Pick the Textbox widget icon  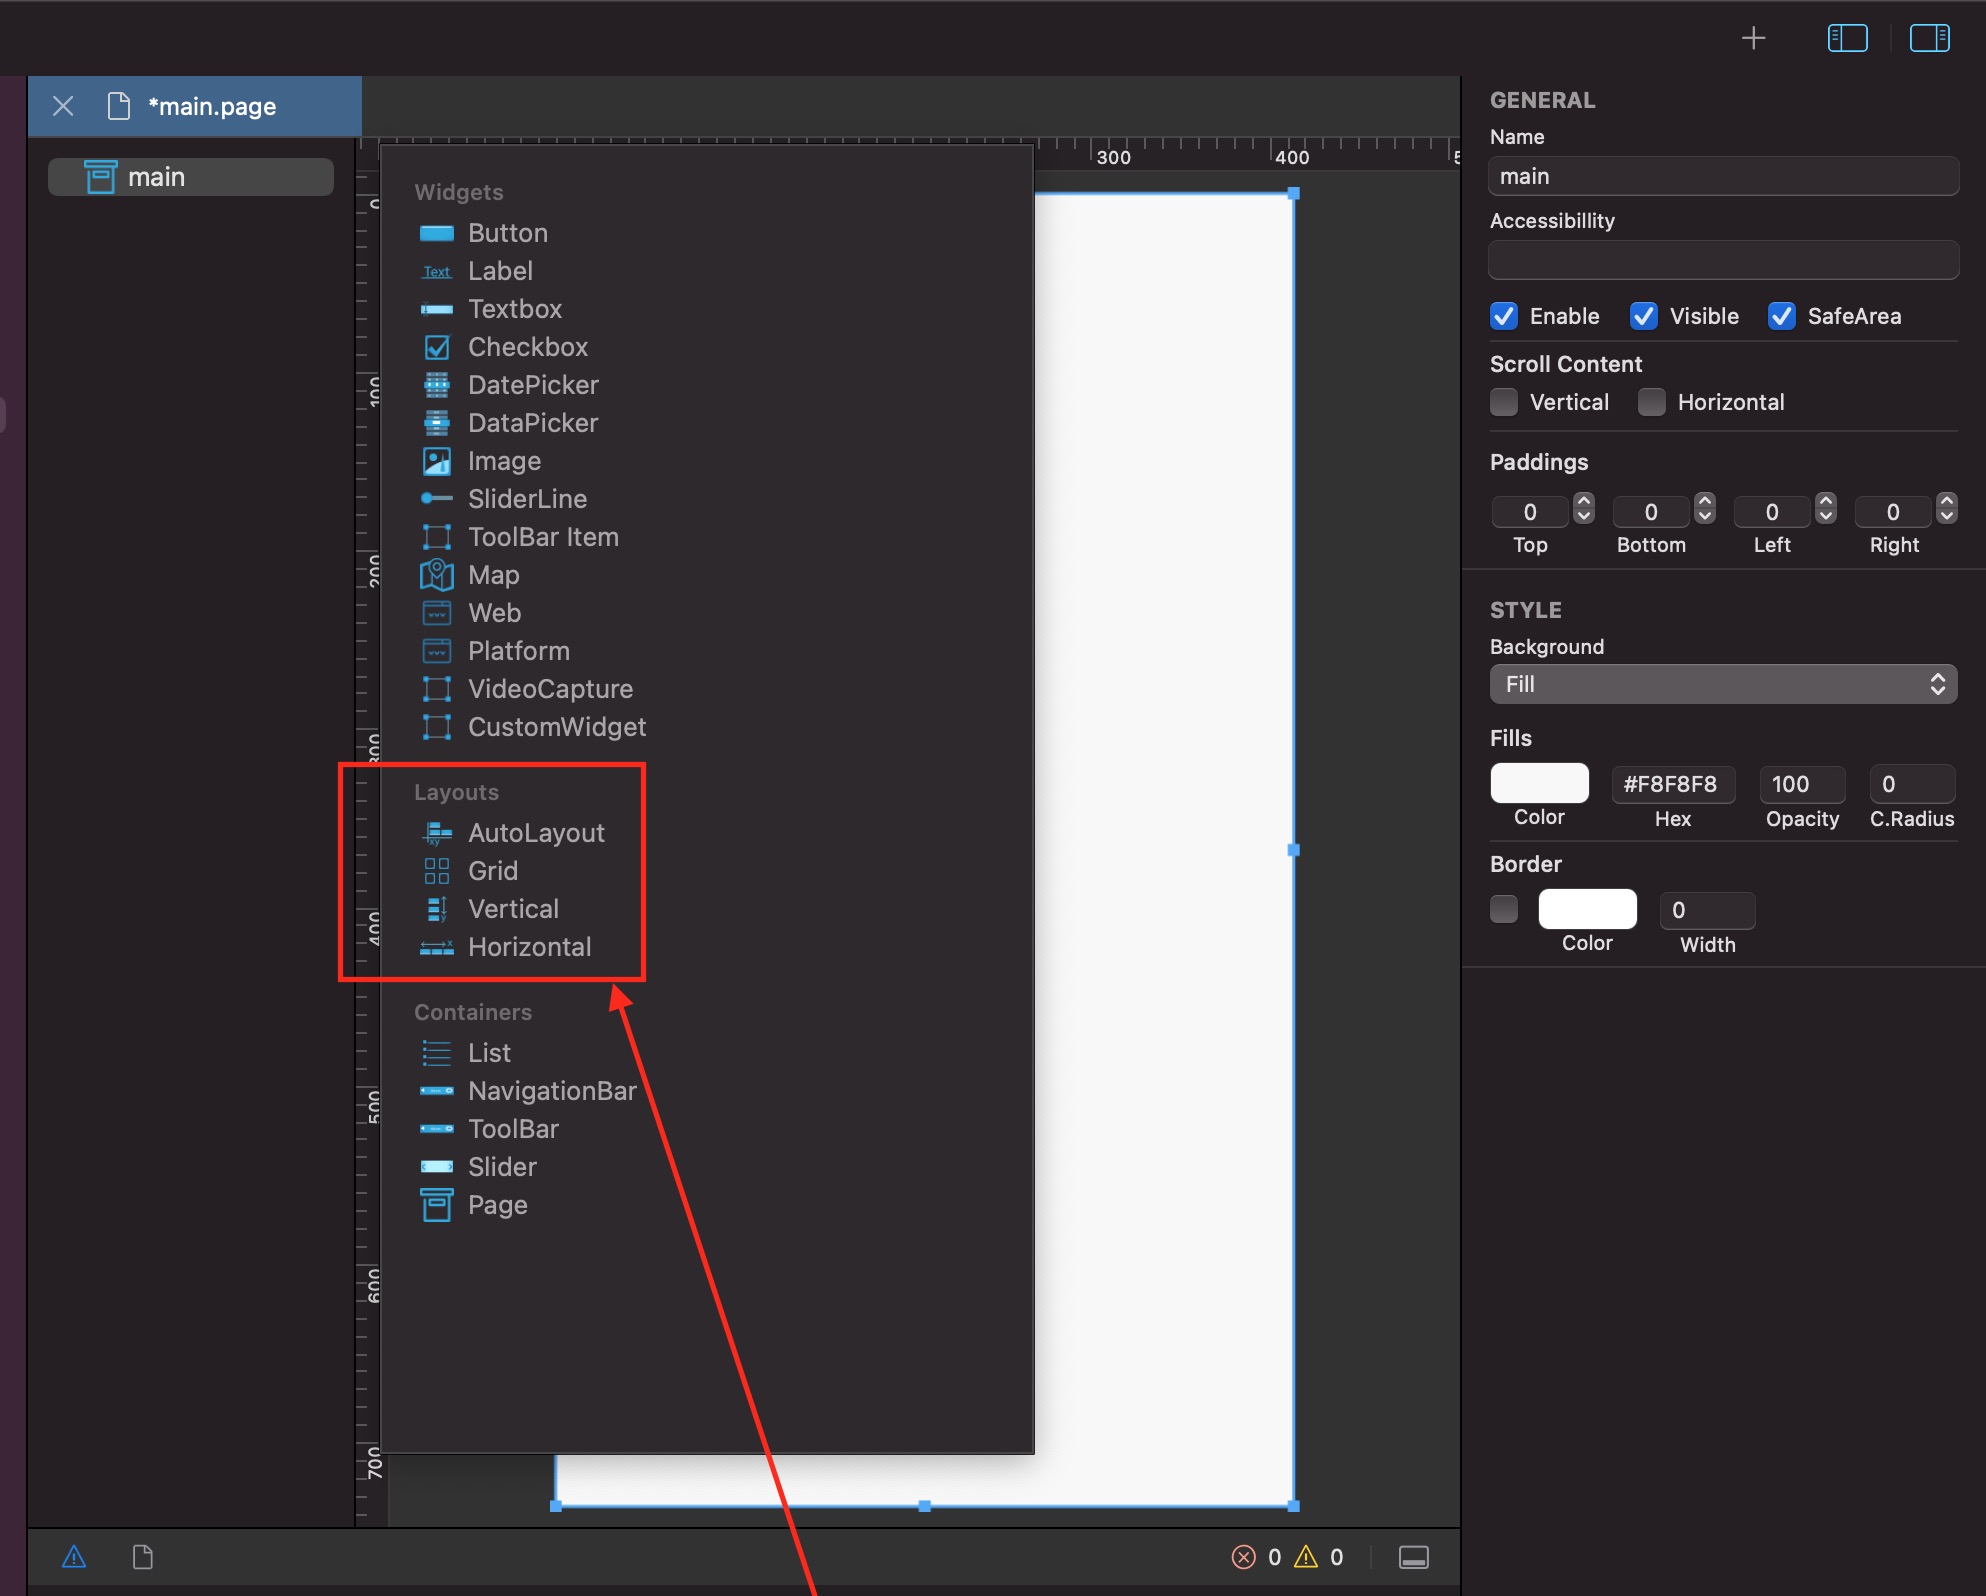coord(437,309)
